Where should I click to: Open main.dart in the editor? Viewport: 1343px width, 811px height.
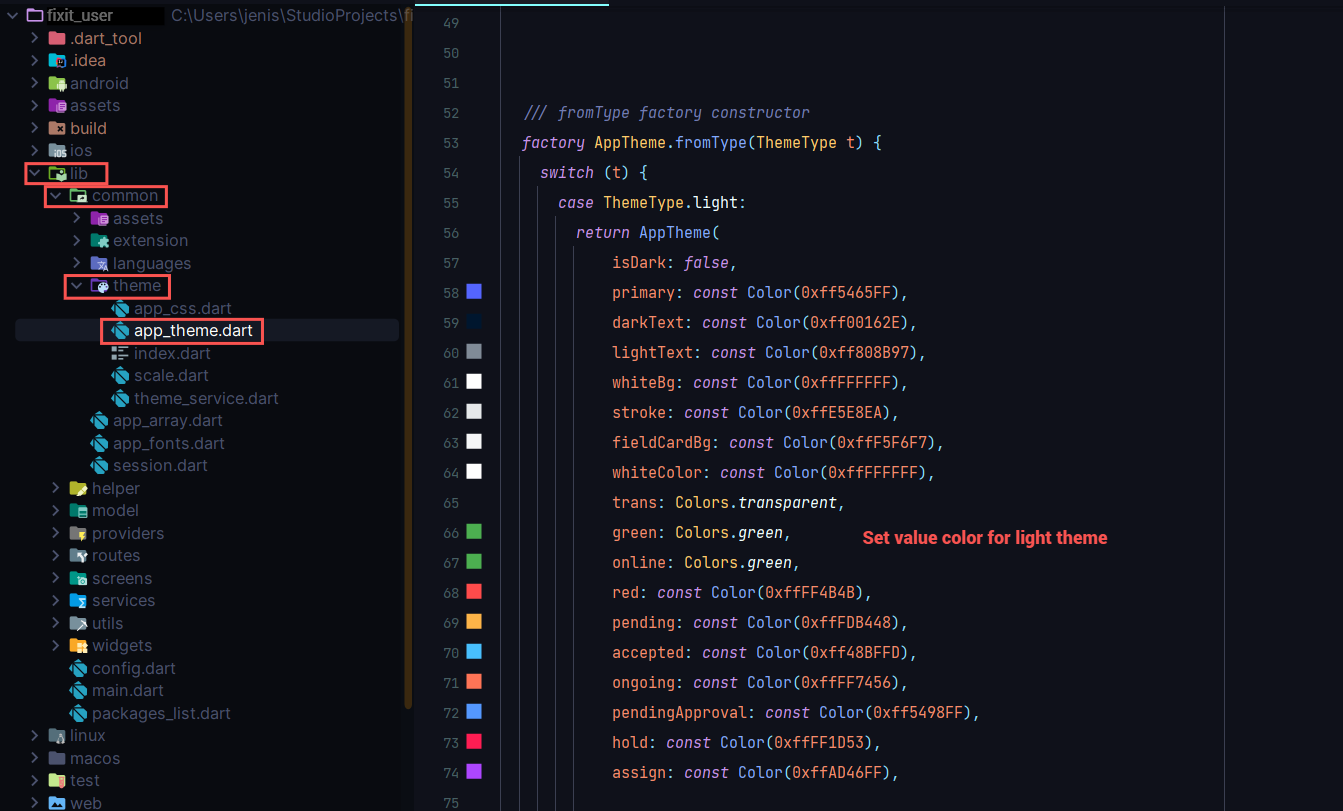pos(127,690)
